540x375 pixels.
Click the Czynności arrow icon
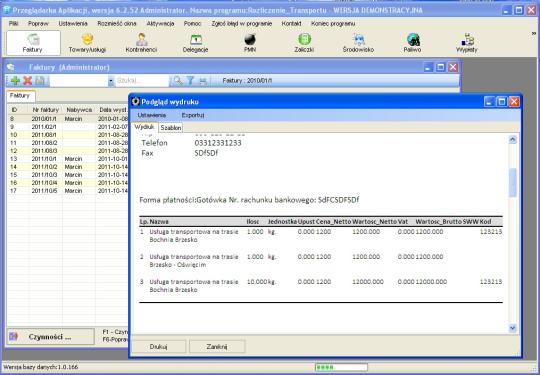13,336
